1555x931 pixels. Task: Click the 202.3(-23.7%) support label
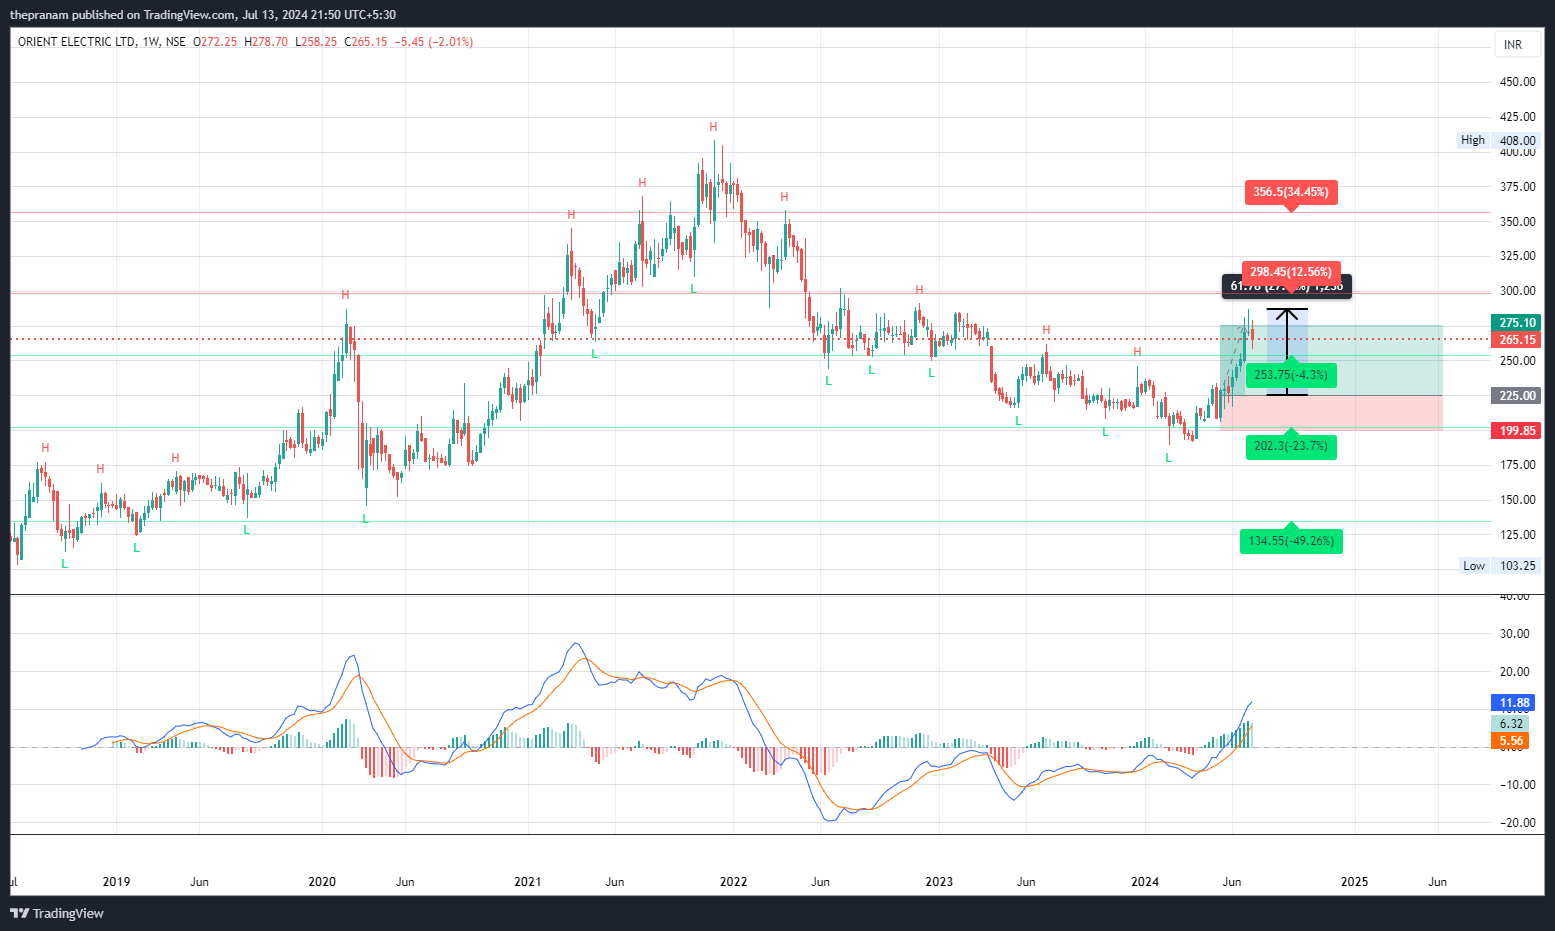(x=1291, y=446)
